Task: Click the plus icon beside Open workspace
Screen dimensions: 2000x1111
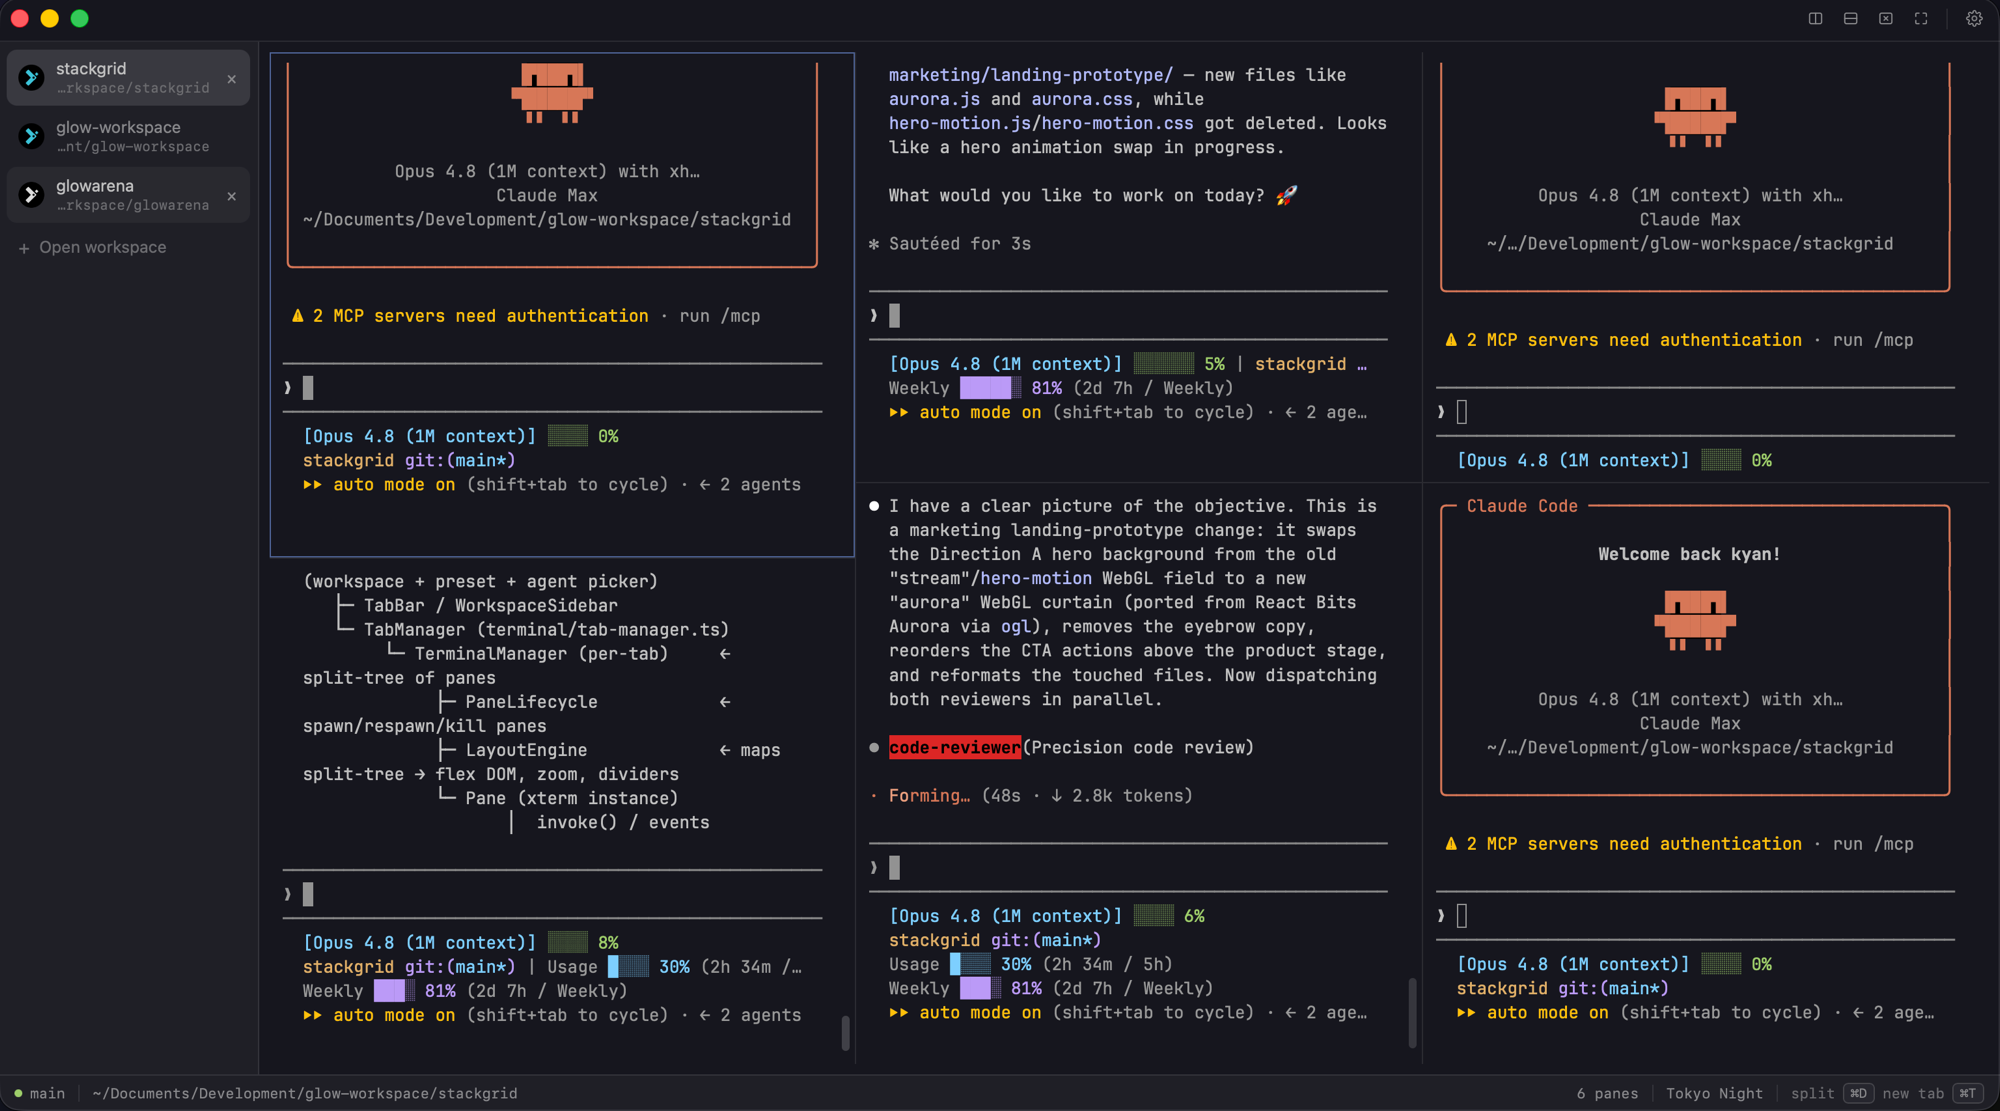Action: (x=24, y=248)
